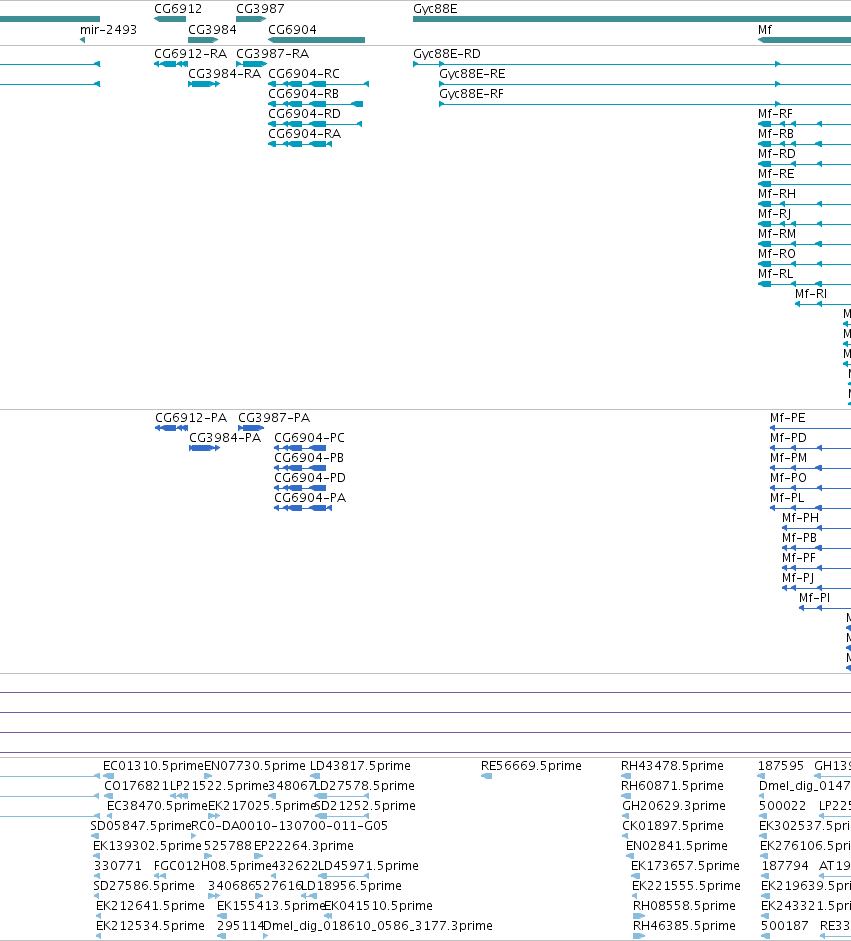This screenshot has height=941, width=851.
Task: Open transcript Mf-RB
Action: (x=775, y=134)
